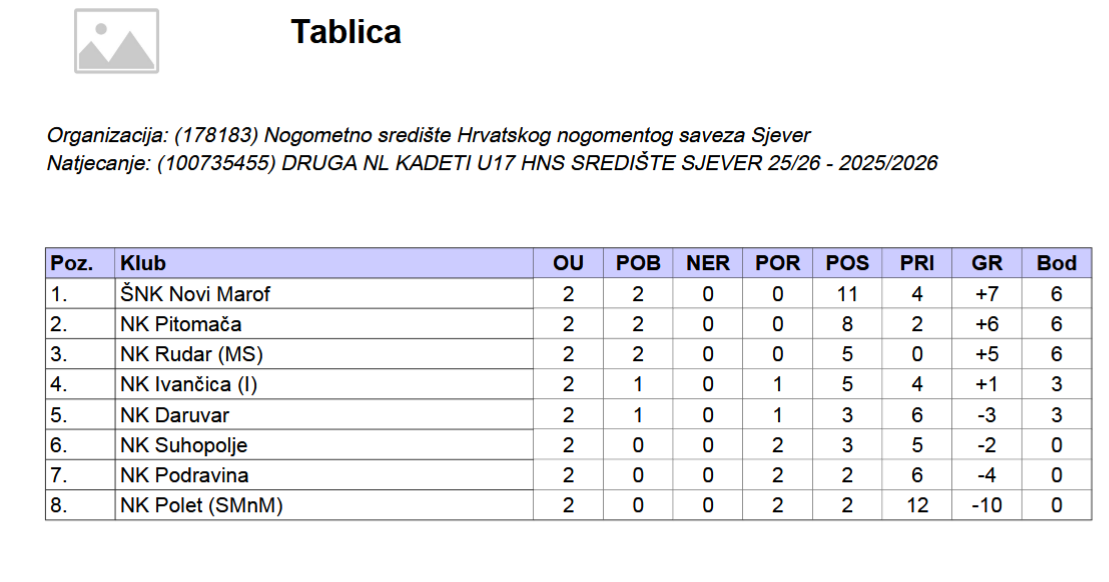
Task: Click the GR column header
Action: [987, 263]
